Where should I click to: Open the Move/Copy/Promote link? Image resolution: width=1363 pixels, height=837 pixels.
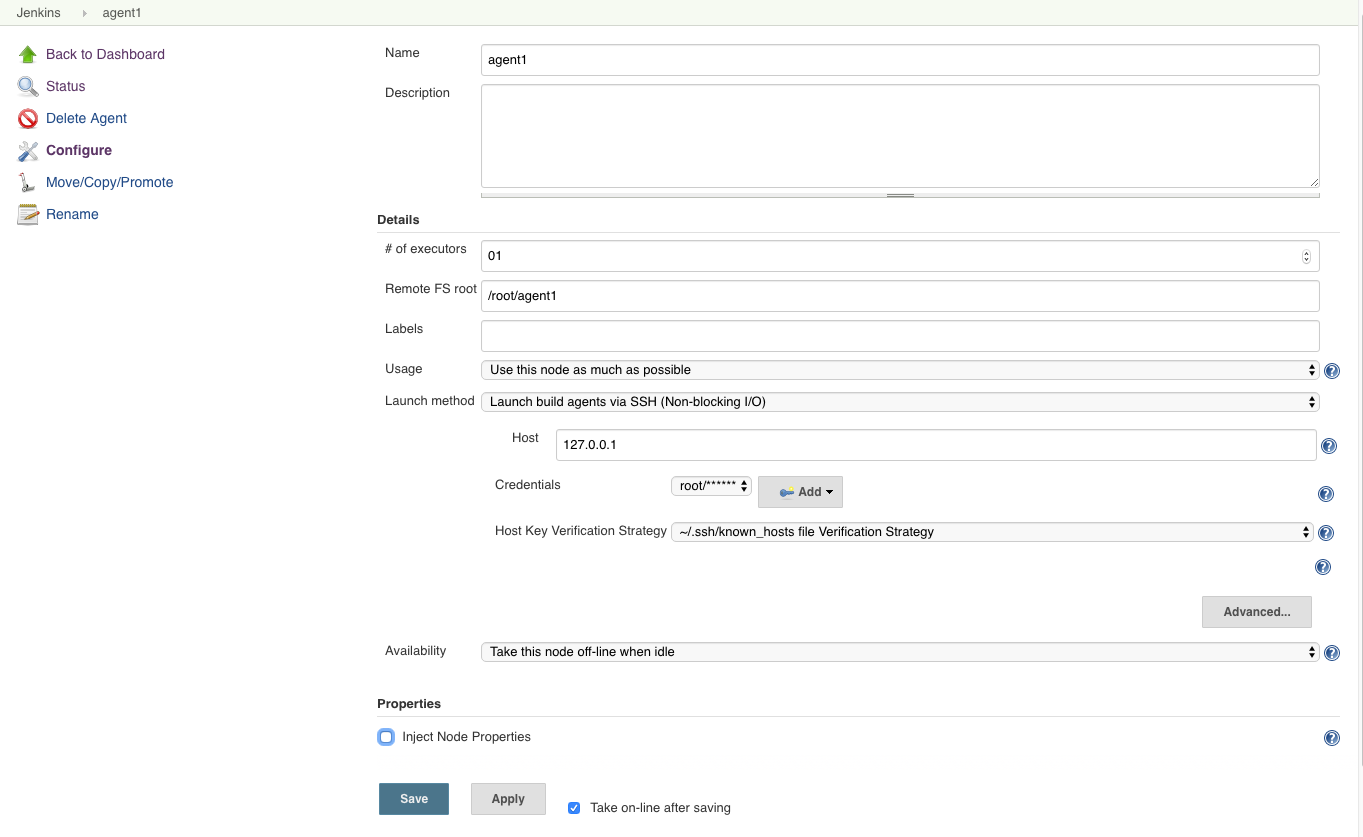tap(110, 182)
